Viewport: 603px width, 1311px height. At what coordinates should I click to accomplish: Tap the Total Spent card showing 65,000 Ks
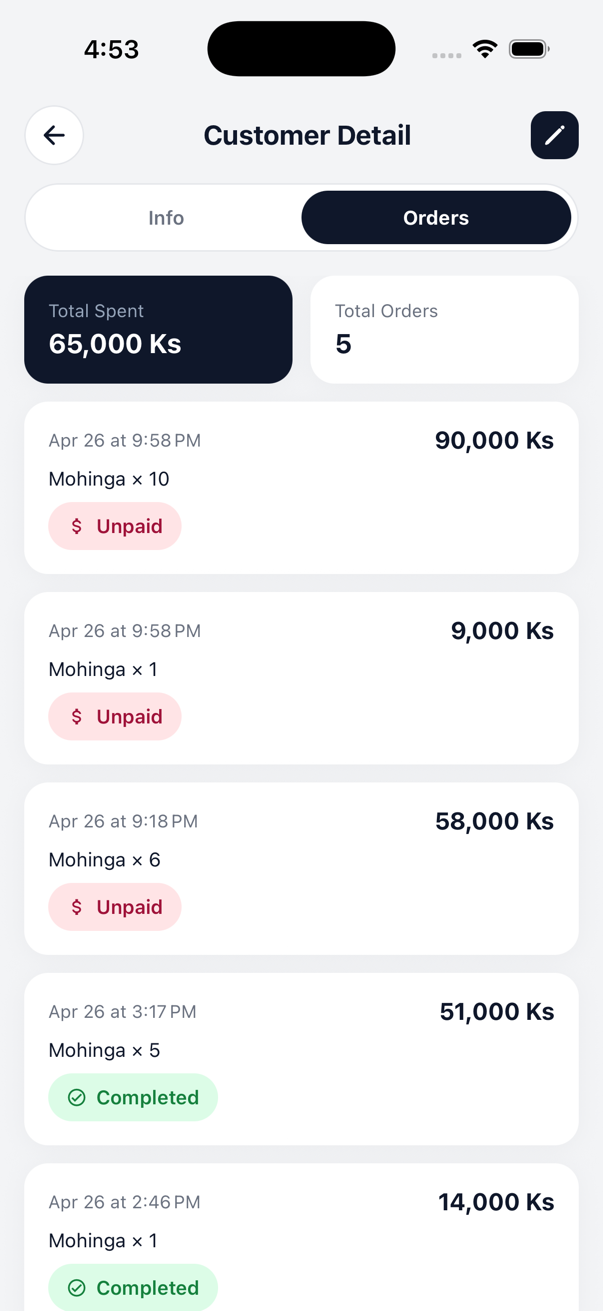click(x=157, y=329)
